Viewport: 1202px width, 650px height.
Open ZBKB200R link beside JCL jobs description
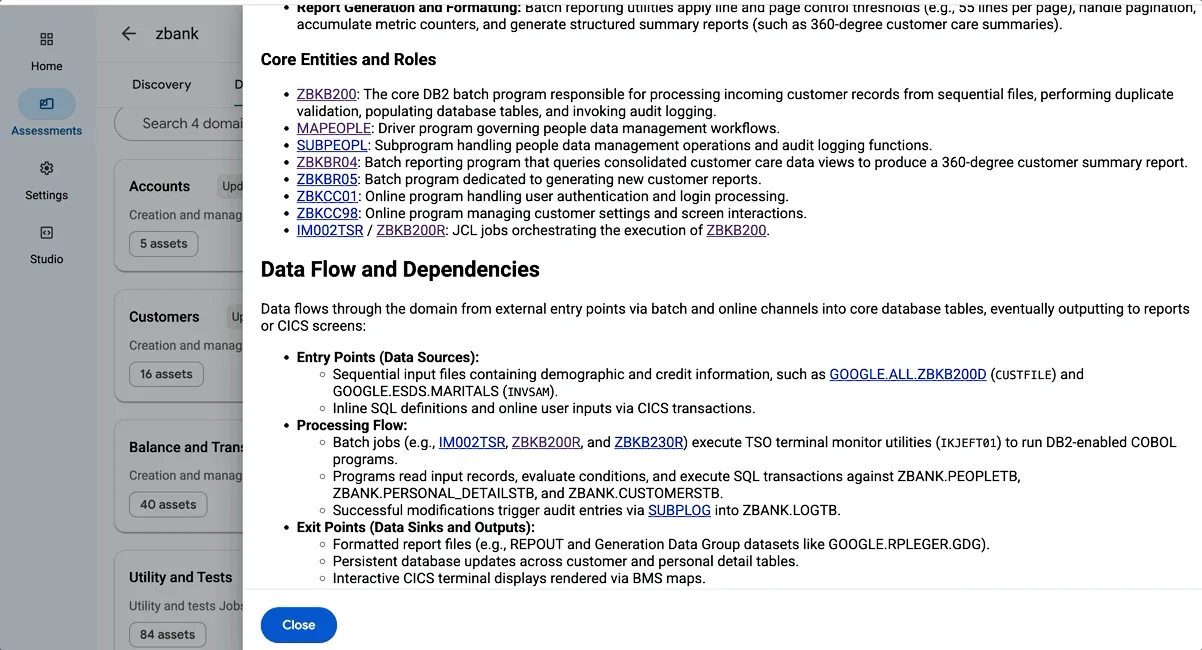pyautogui.click(x=411, y=230)
